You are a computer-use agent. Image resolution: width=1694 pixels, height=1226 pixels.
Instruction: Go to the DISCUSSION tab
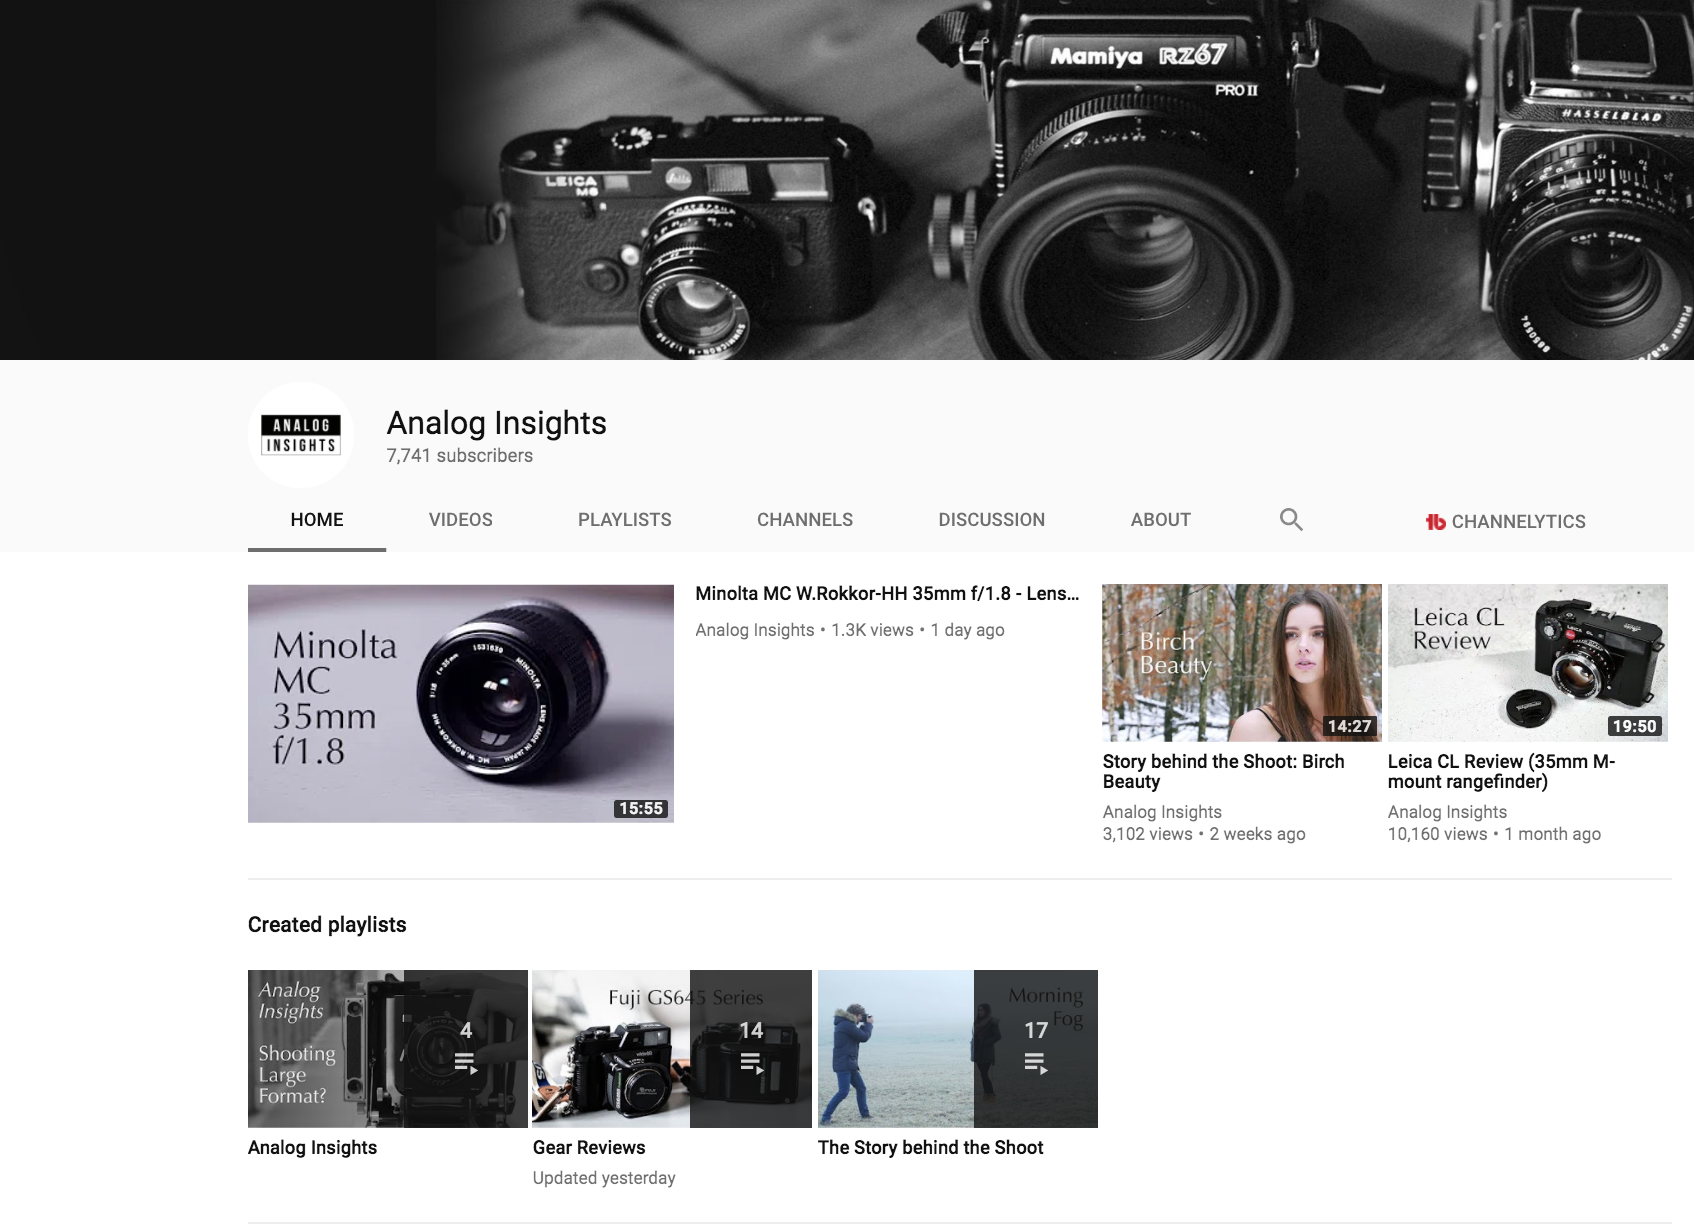click(992, 520)
